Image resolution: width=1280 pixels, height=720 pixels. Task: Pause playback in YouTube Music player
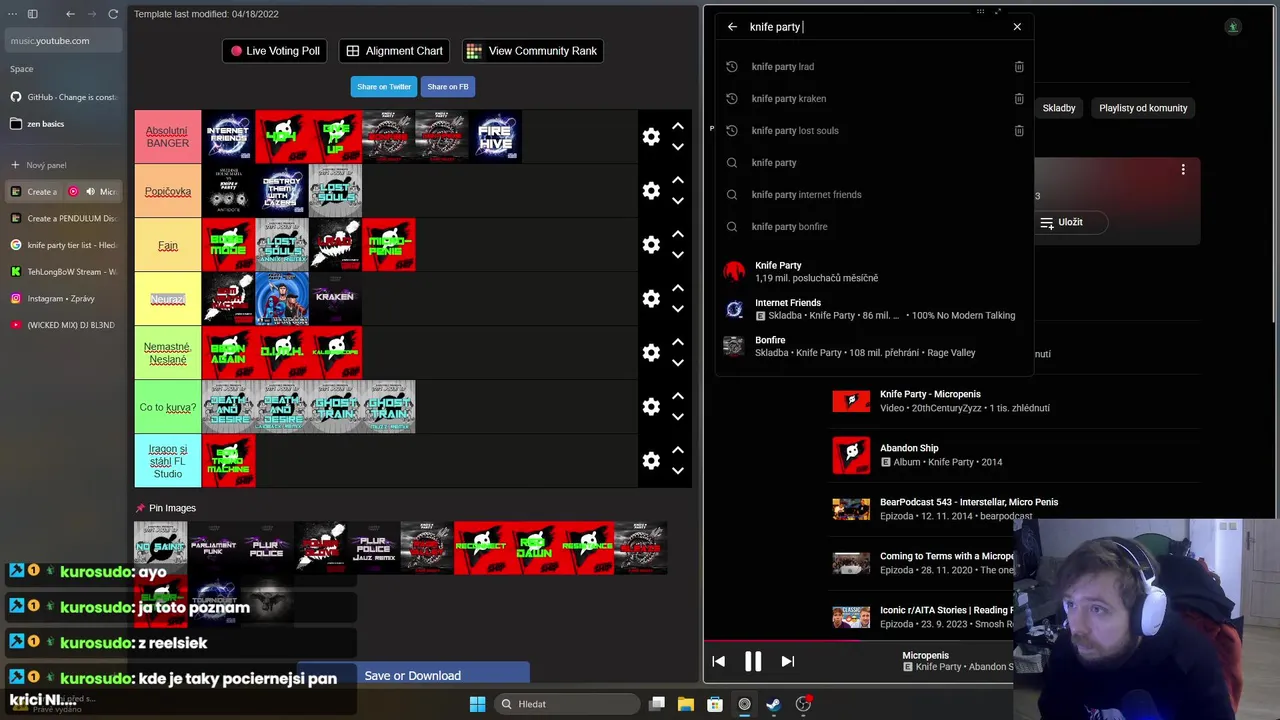click(753, 661)
